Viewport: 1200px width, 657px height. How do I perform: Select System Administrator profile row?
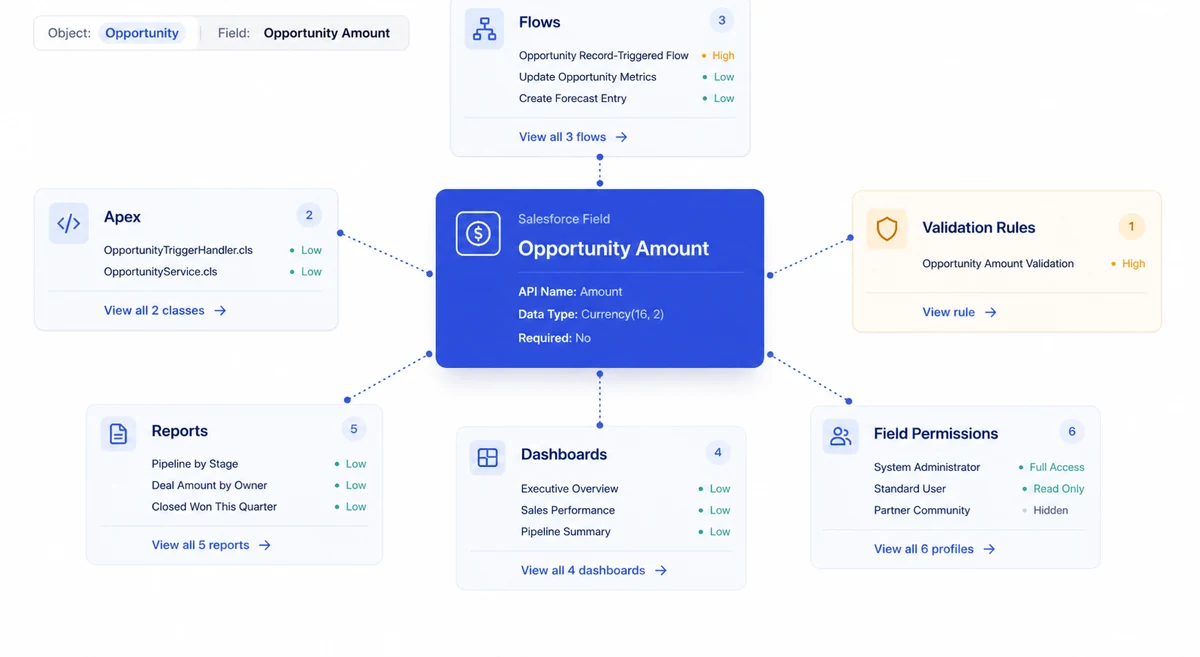coord(979,467)
